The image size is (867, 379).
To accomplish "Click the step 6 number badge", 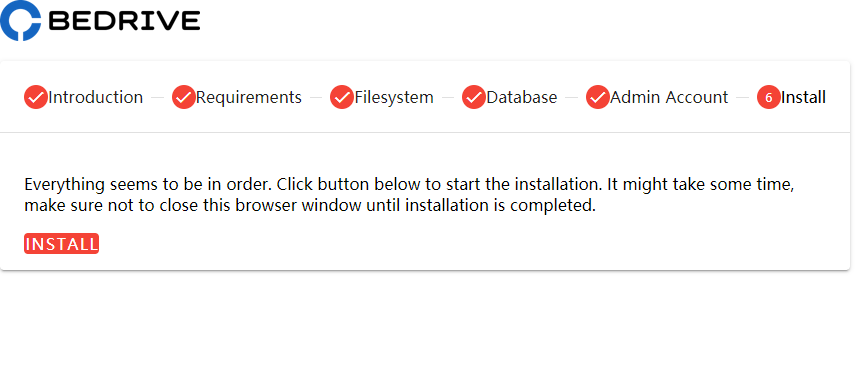I will 769,97.
